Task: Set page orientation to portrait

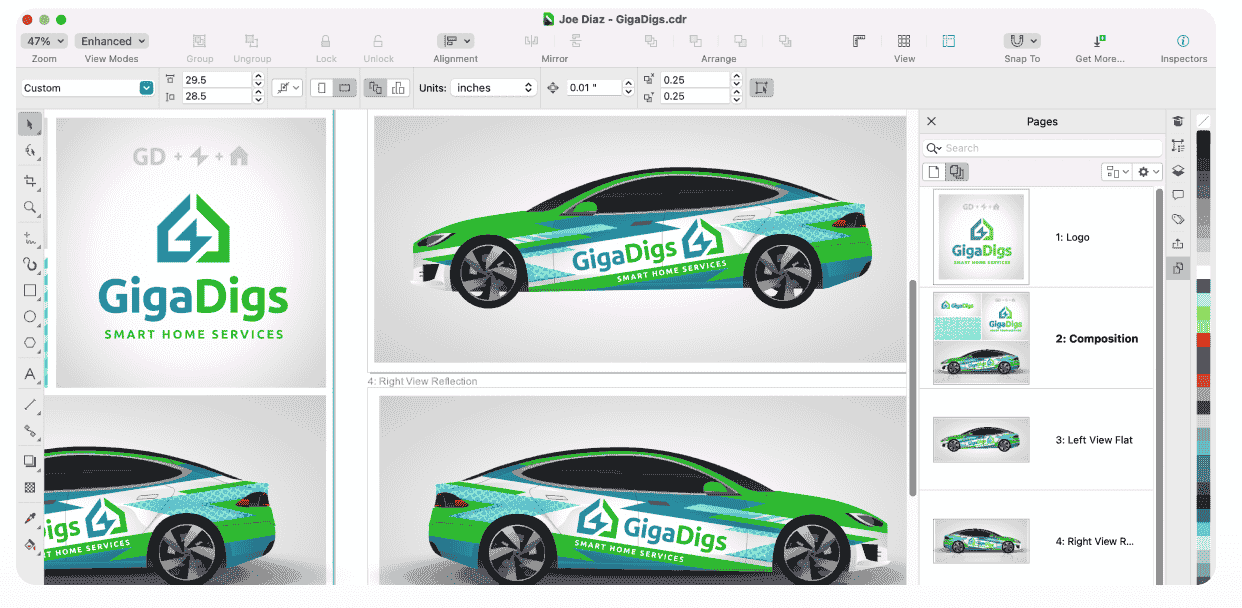Action: tap(322, 88)
